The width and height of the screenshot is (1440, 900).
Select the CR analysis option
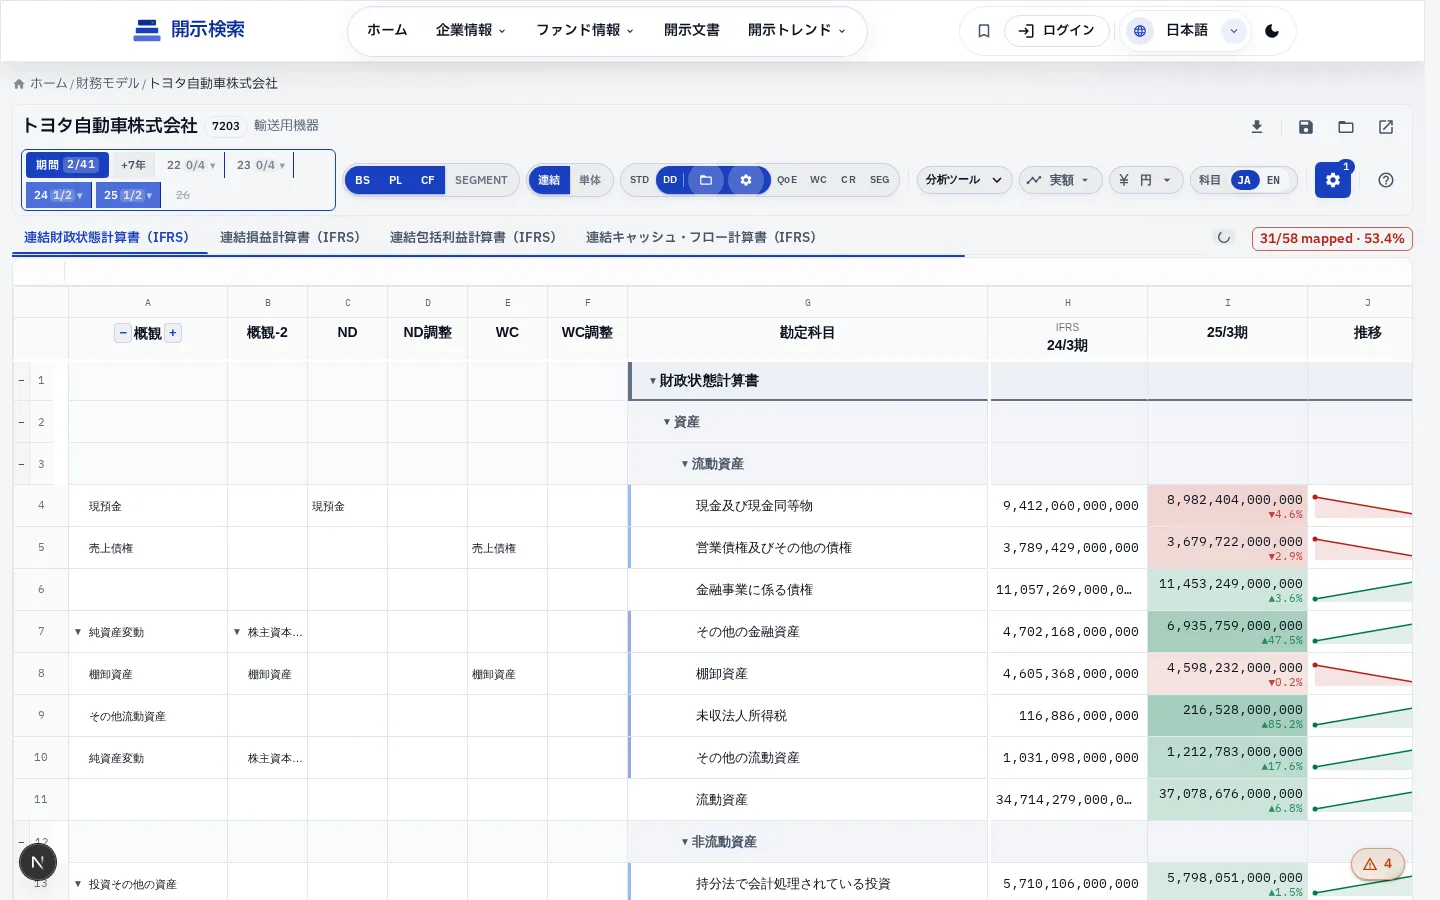848,180
